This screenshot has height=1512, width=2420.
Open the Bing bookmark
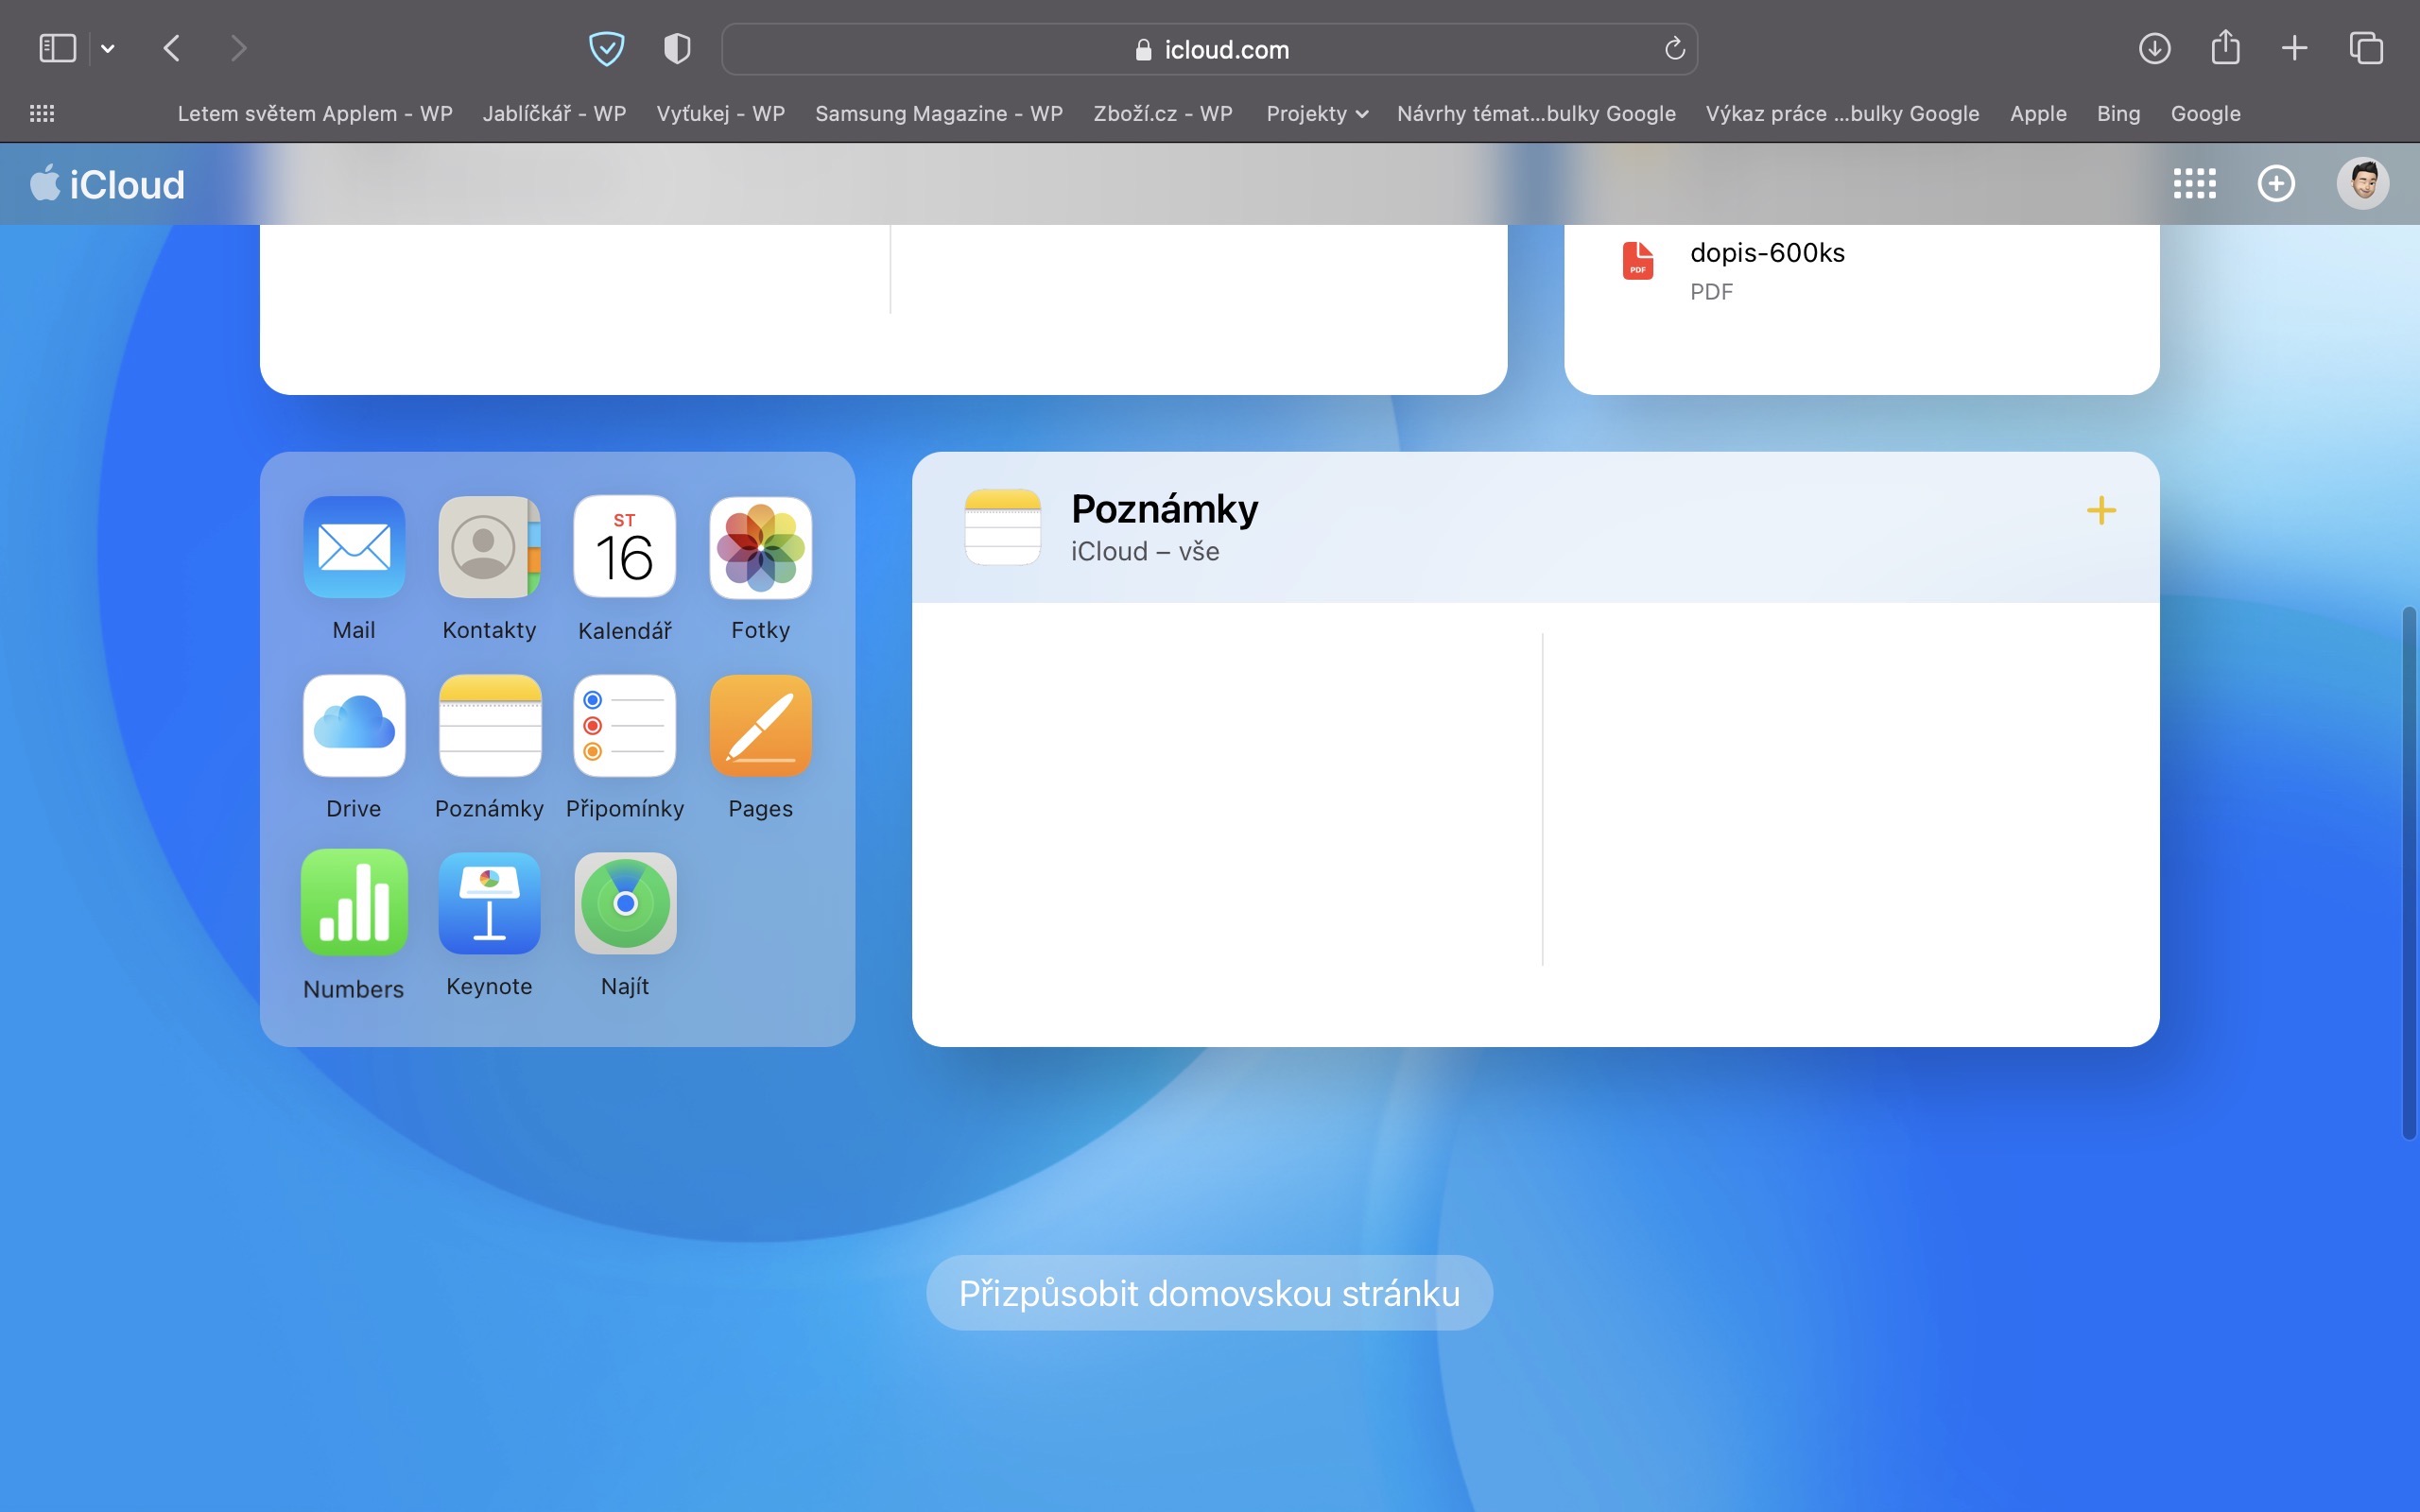[x=2118, y=113]
